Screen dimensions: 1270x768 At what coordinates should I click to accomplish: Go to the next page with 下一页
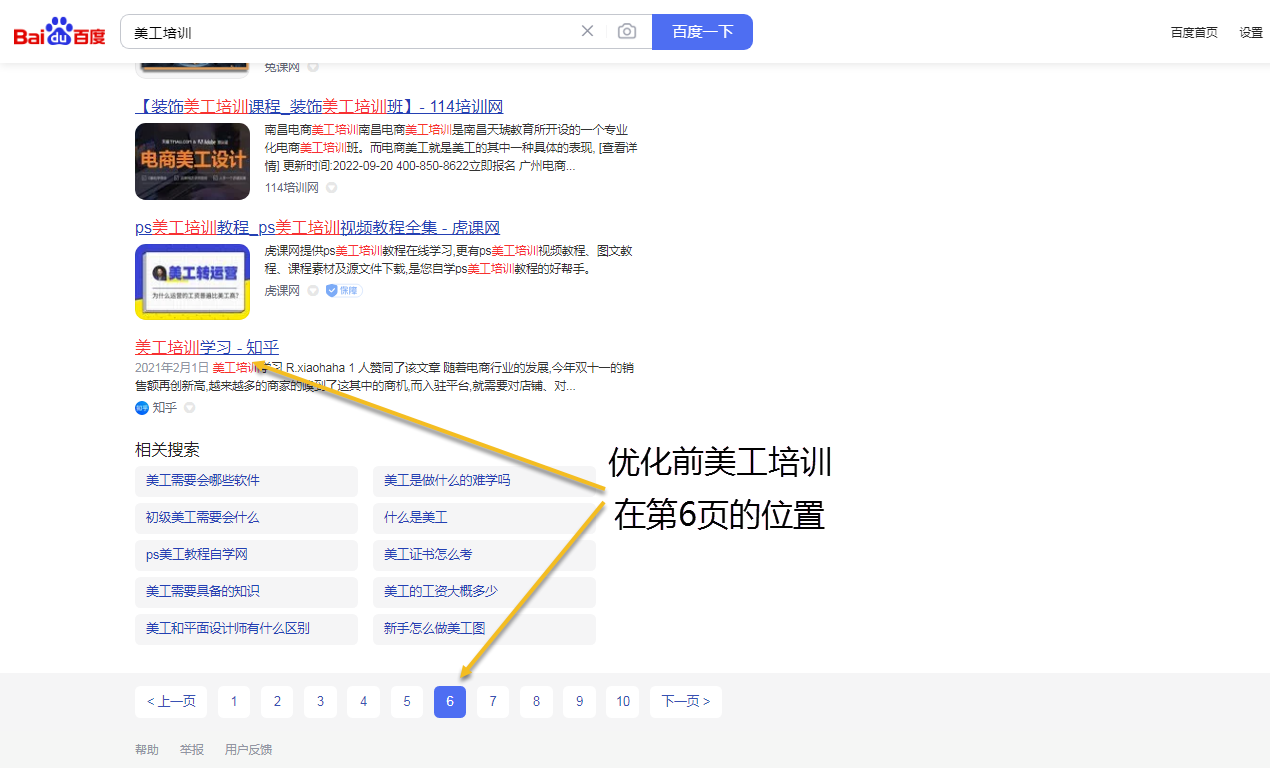686,701
